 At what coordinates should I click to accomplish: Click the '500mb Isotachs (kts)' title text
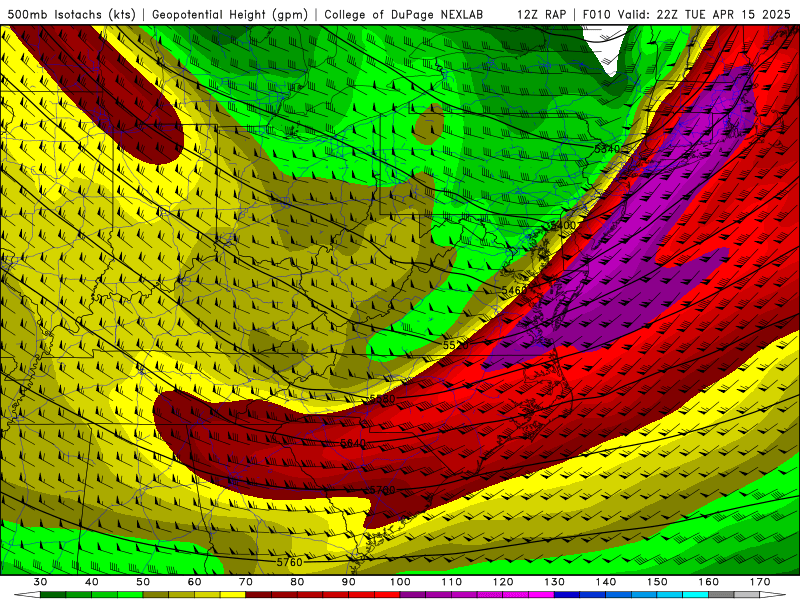(71, 15)
